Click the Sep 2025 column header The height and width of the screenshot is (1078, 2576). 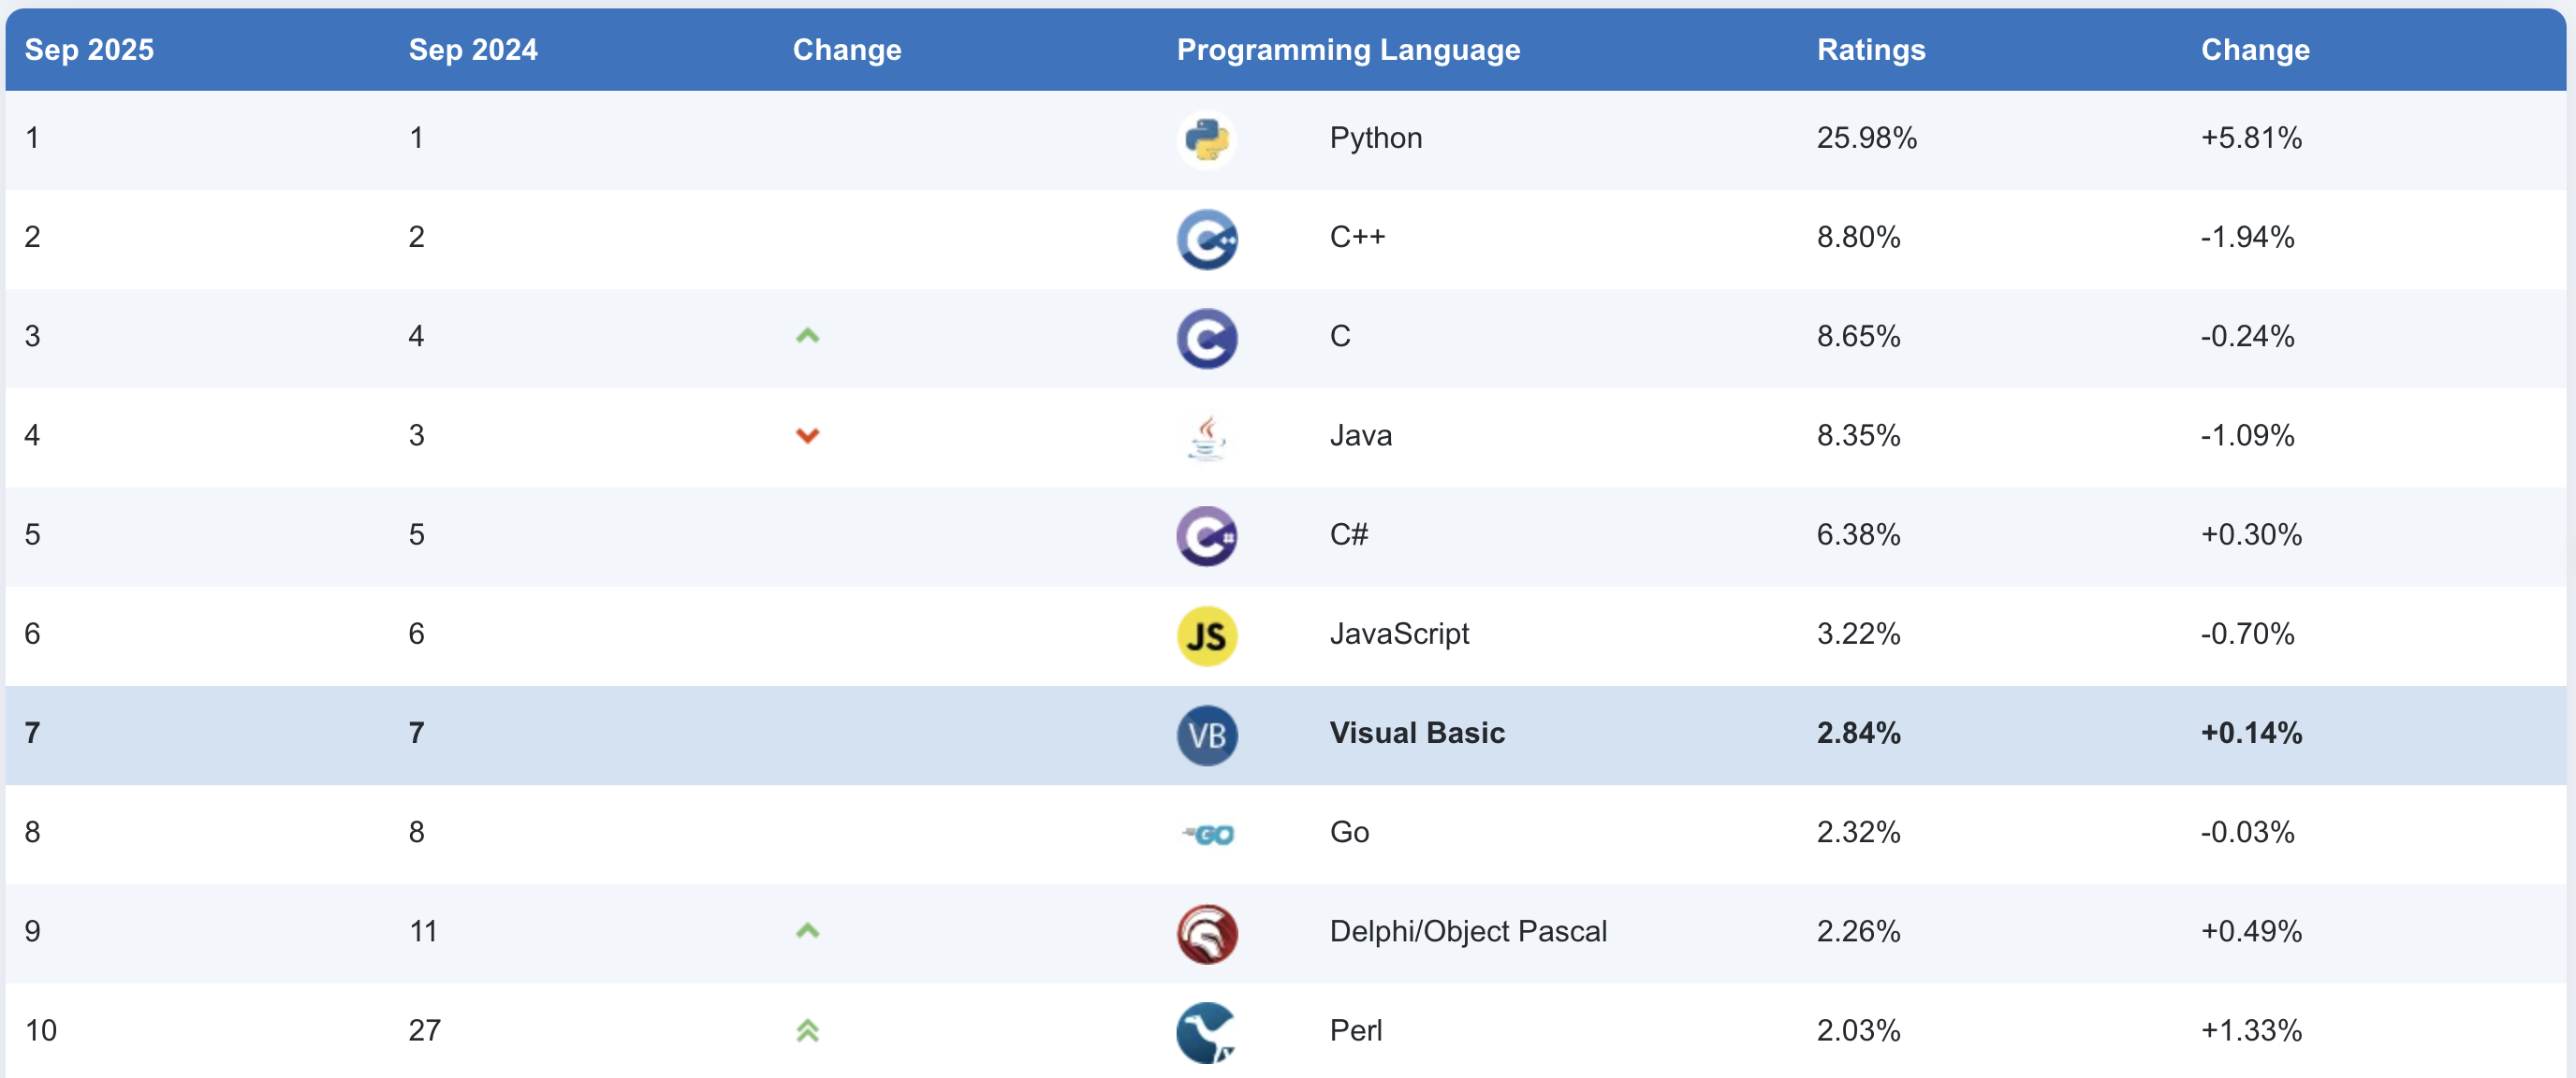click(89, 49)
